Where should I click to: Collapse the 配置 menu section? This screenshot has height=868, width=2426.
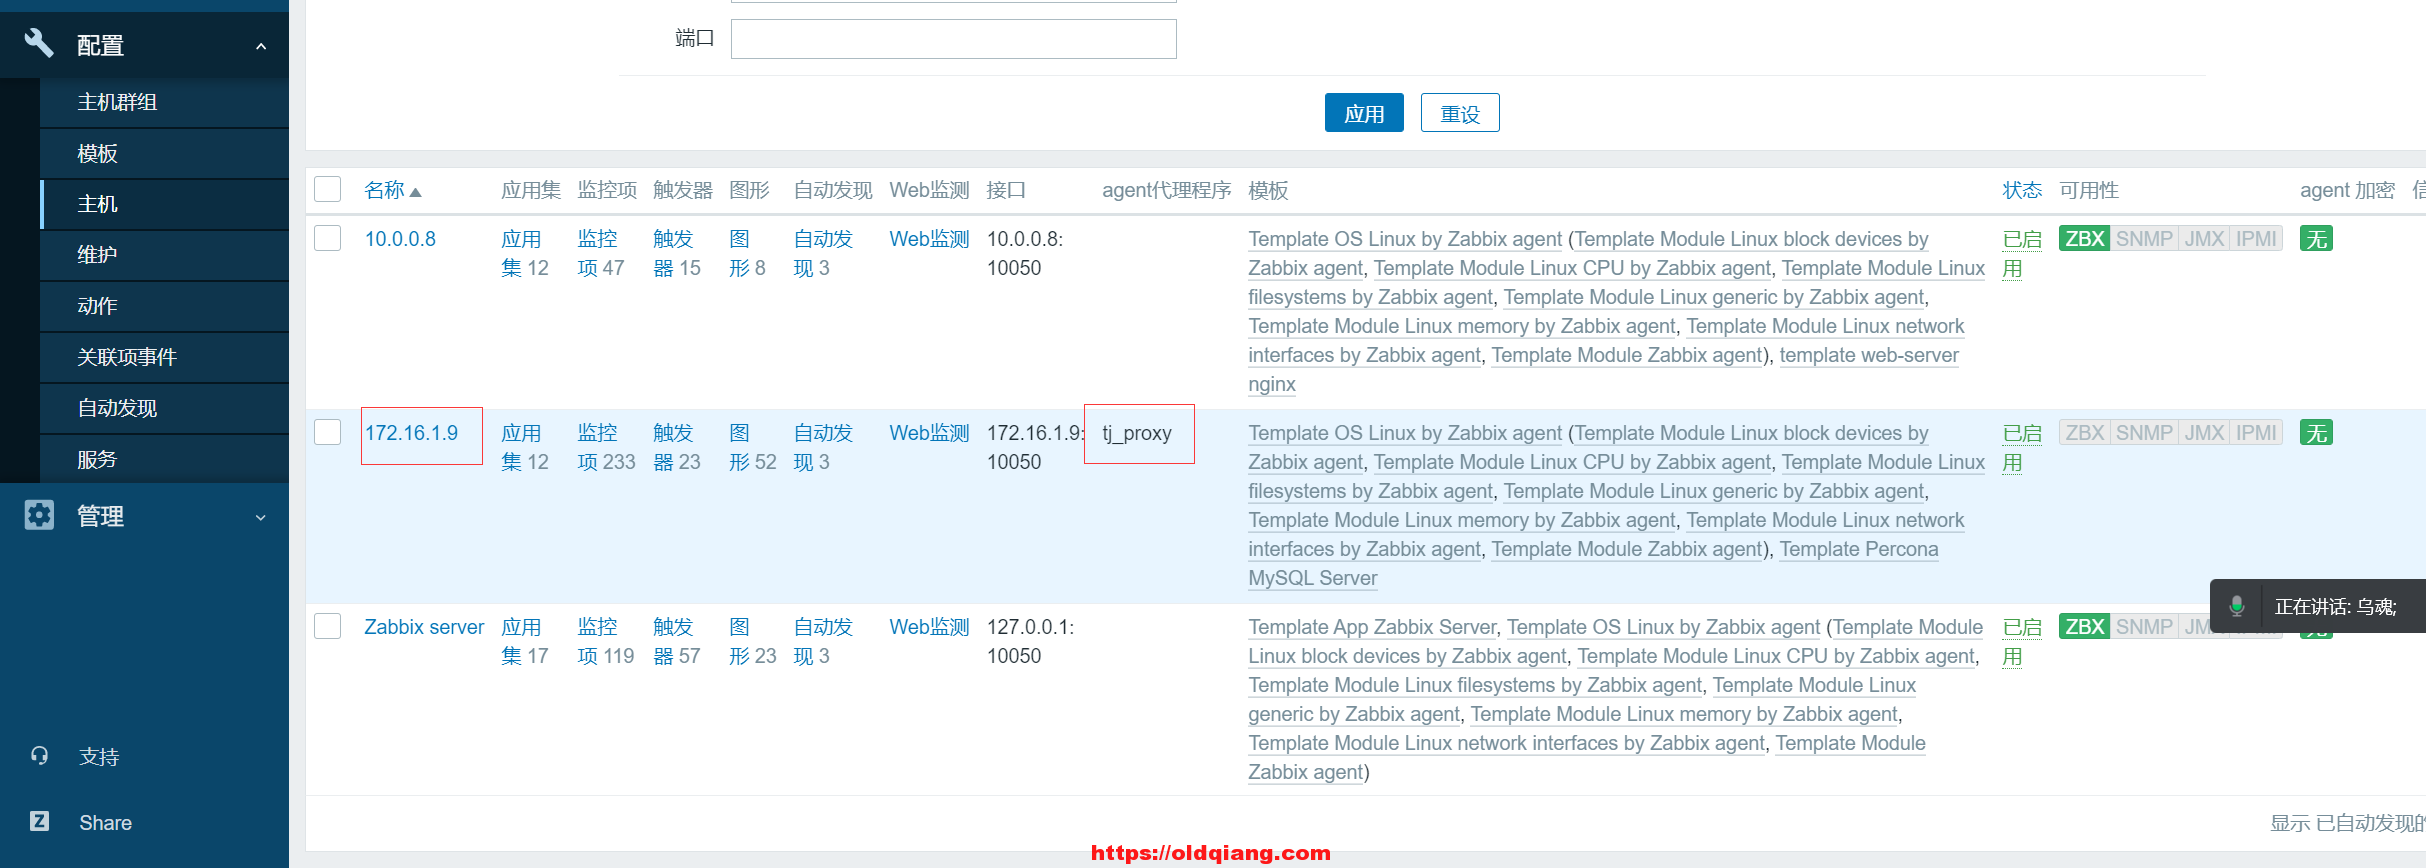click(261, 46)
